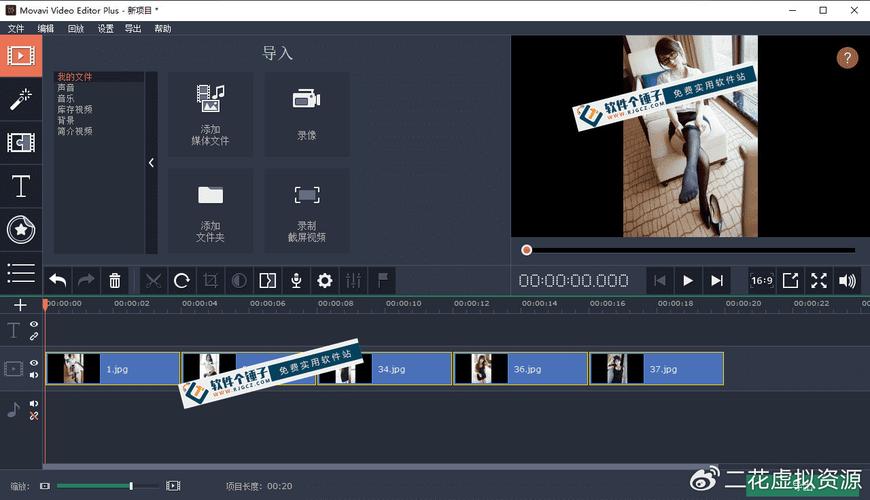Open the 导出 menu
870x500 pixels.
click(x=133, y=29)
